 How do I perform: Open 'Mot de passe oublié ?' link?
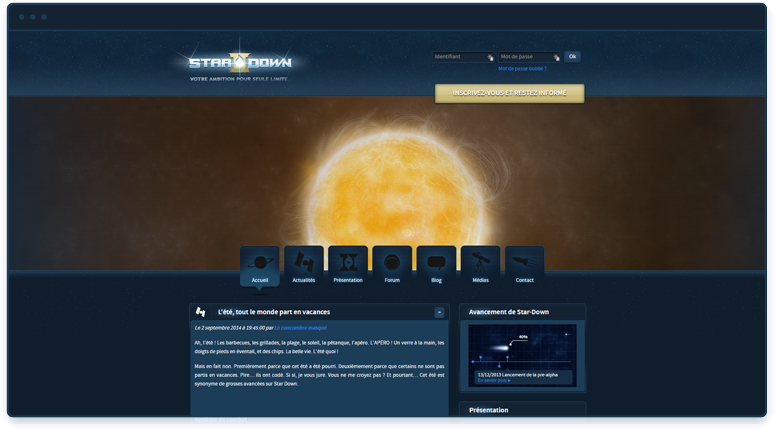(522, 69)
